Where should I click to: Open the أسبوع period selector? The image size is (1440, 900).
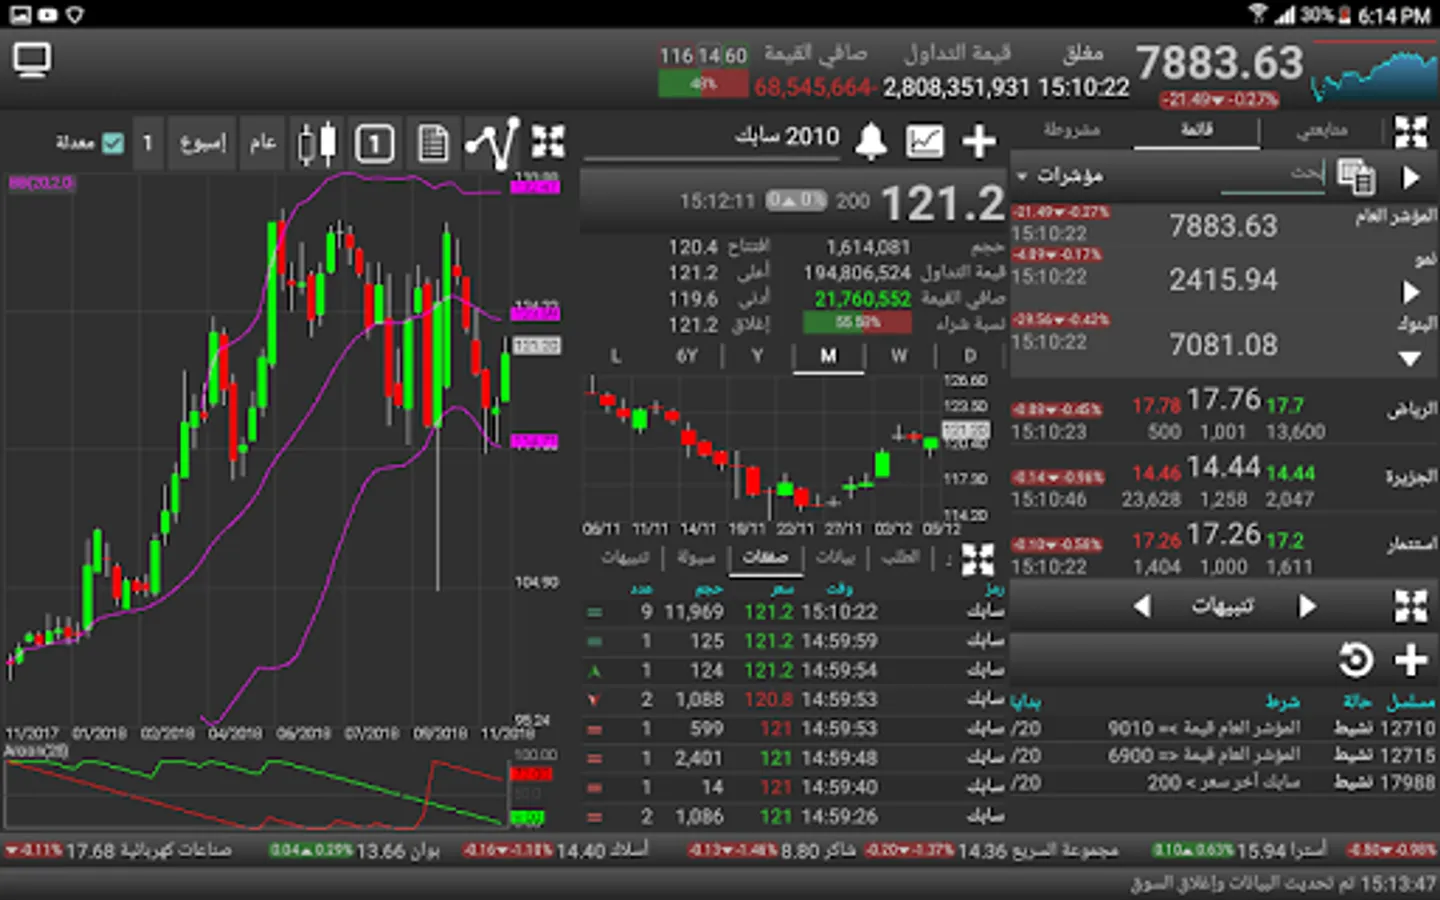coord(203,143)
